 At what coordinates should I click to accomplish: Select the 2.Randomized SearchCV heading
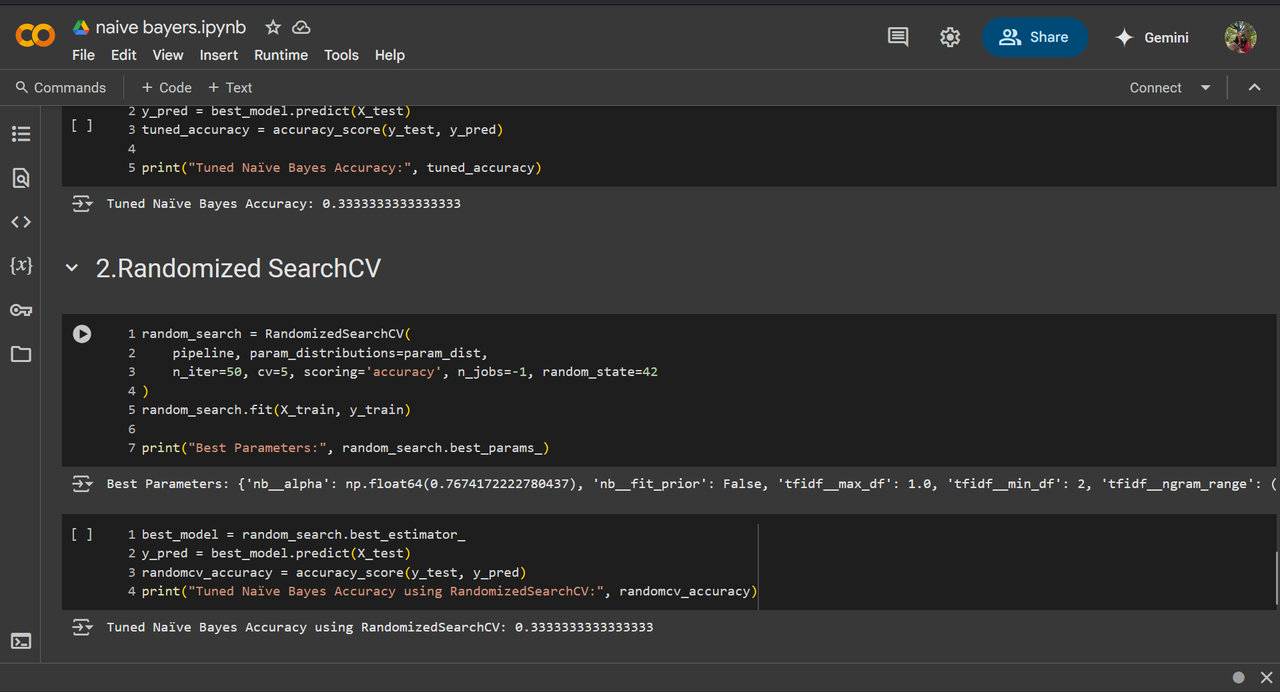pyautogui.click(x=238, y=268)
